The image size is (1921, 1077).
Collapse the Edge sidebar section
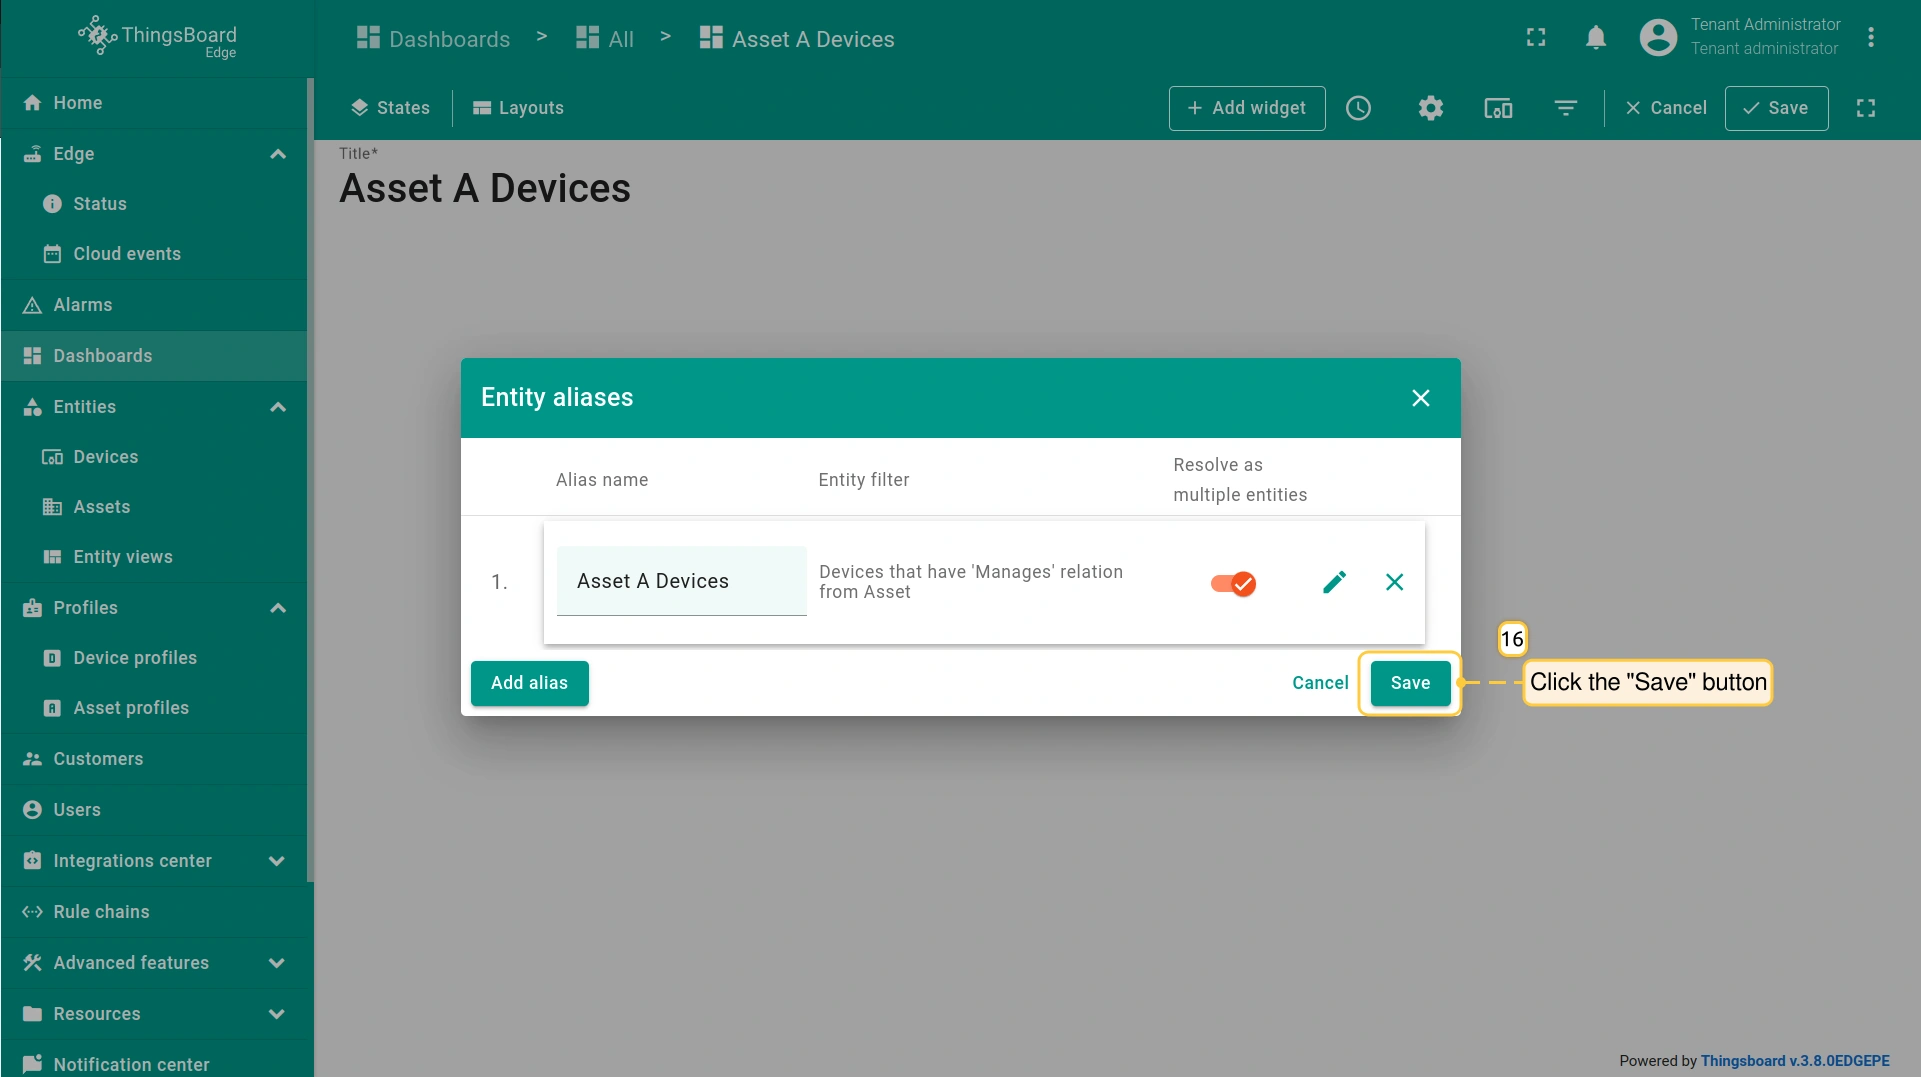click(x=278, y=154)
